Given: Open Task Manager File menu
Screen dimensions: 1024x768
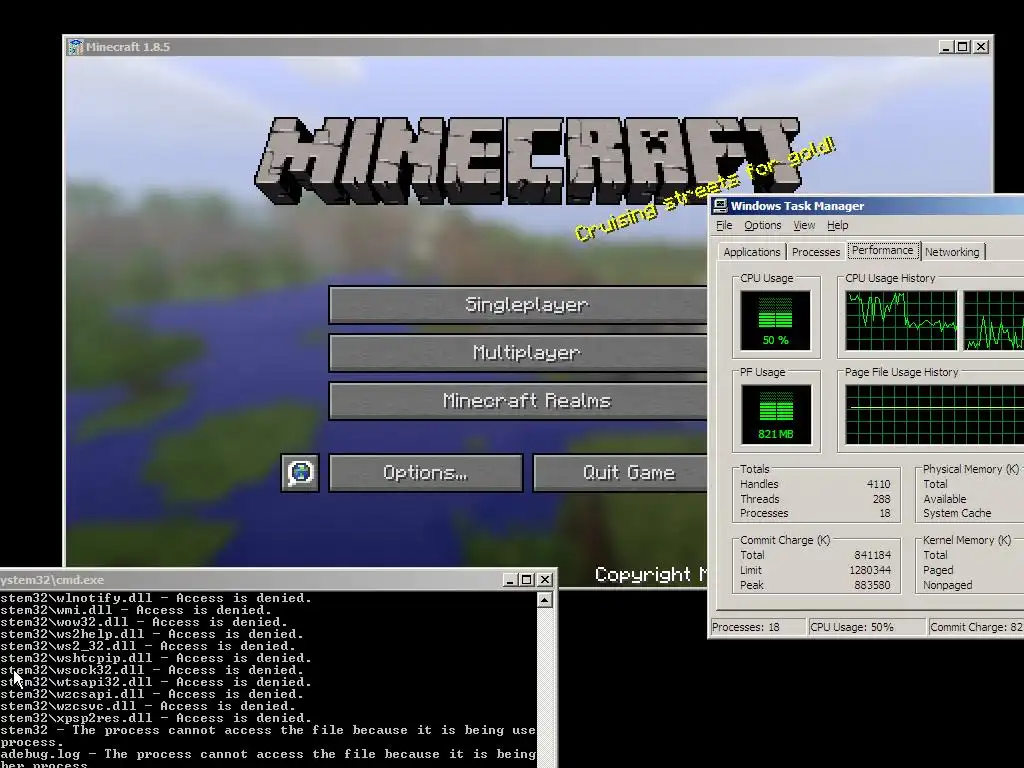Looking at the screenshot, I should 724,225.
